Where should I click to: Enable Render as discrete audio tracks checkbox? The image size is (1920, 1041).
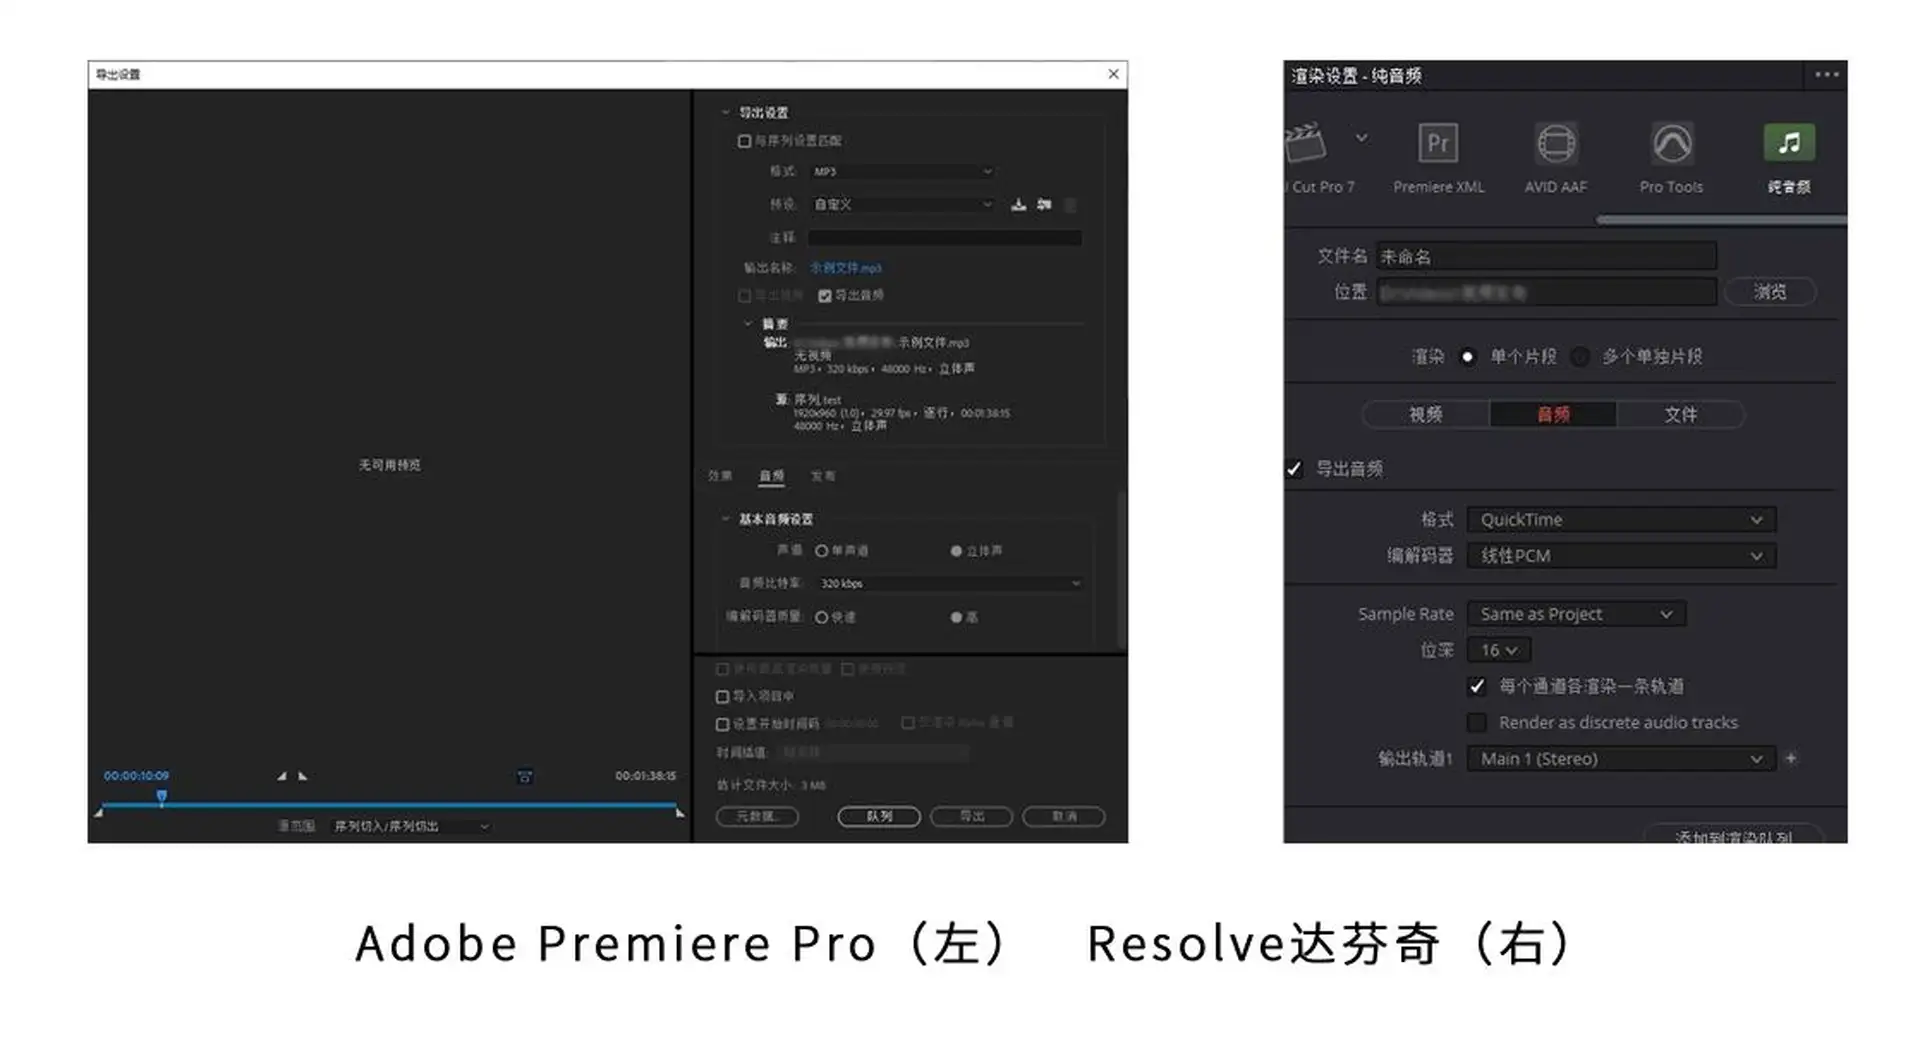pyautogui.click(x=1477, y=722)
